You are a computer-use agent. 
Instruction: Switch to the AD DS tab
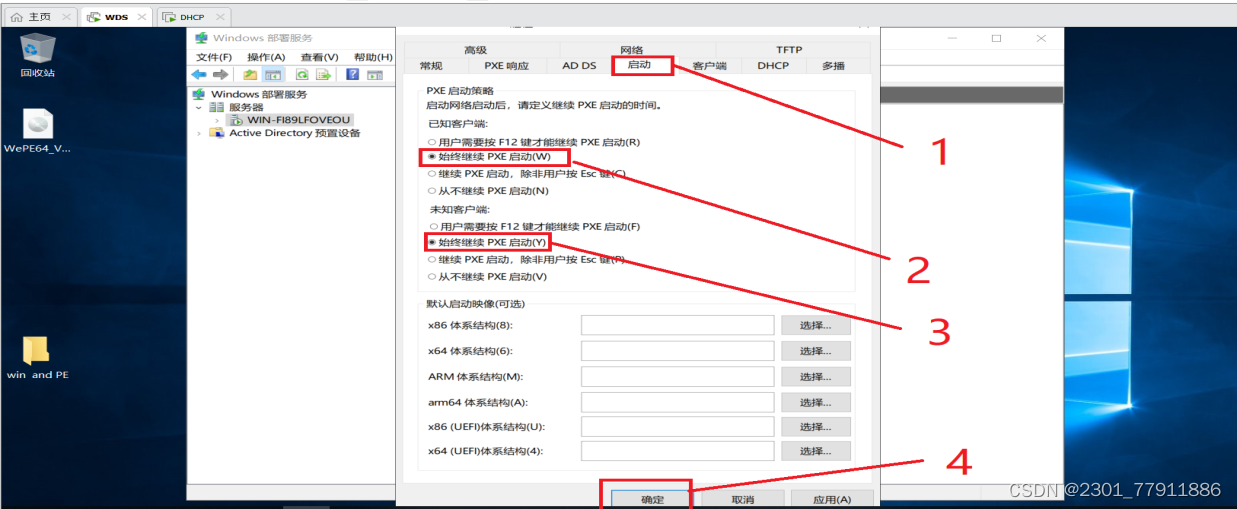pos(579,66)
